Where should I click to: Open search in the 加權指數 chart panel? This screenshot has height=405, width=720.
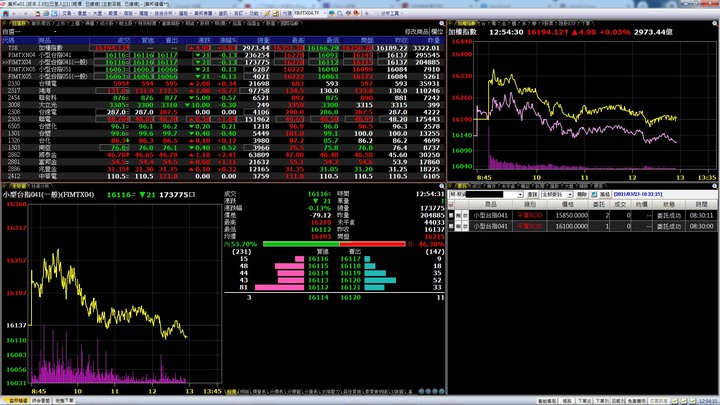[715, 23]
